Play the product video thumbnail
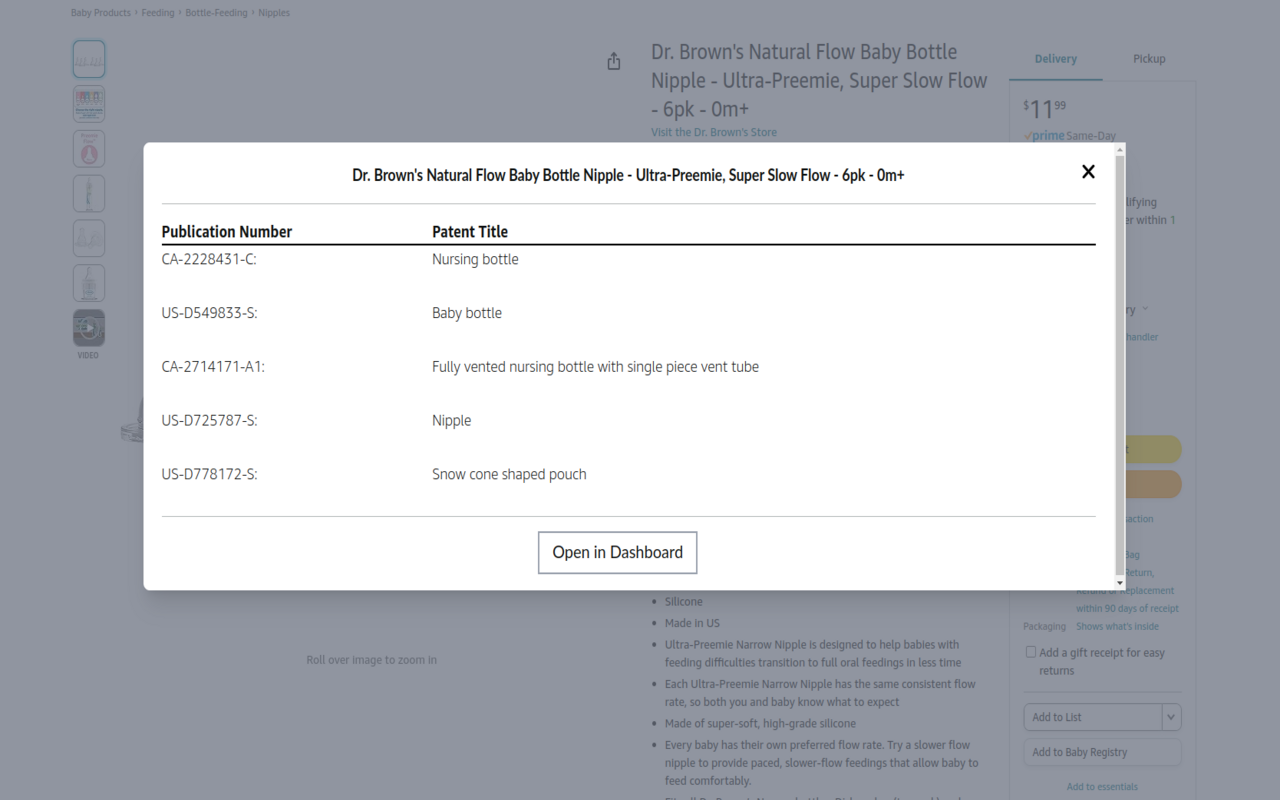This screenshot has width=1280, height=800. 89,328
